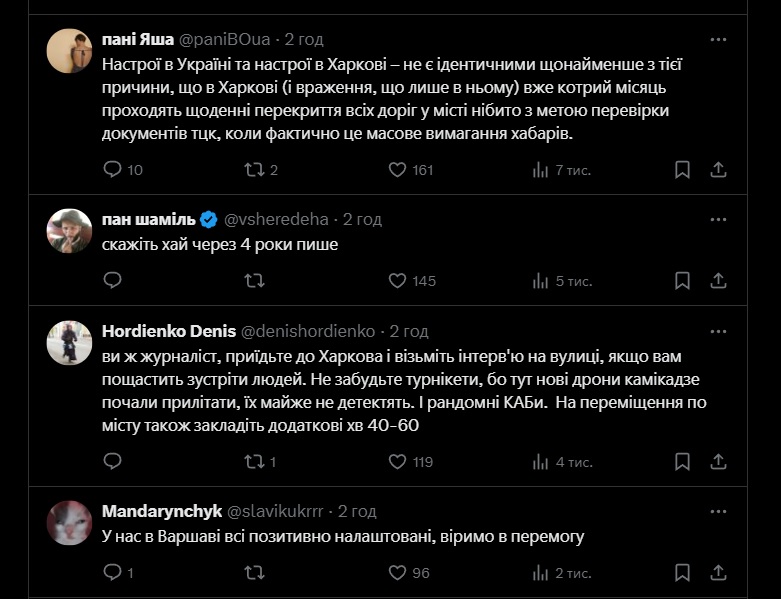Expand options for Hordienko Denis's tweet
781x599 pixels.
pos(718,331)
